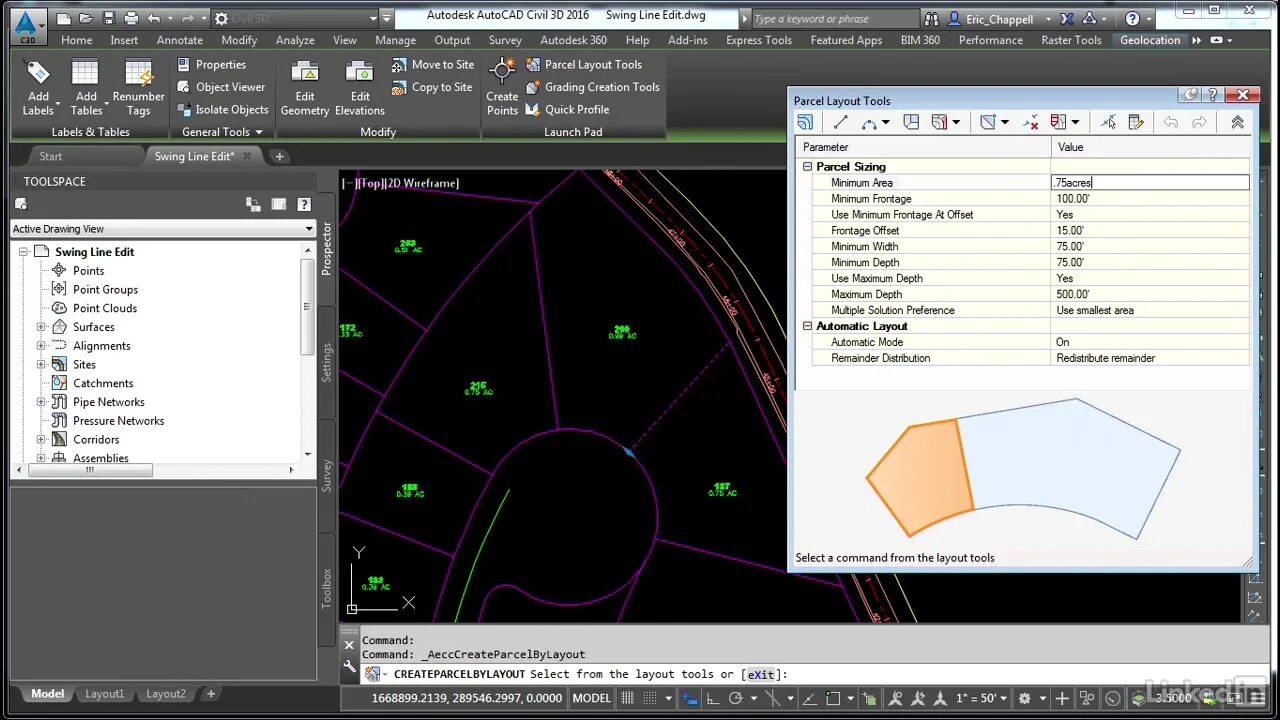Open the Slide Line create dropdown arrow
Image resolution: width=1280 pixels, height=720 pixels.
(956, 122)
